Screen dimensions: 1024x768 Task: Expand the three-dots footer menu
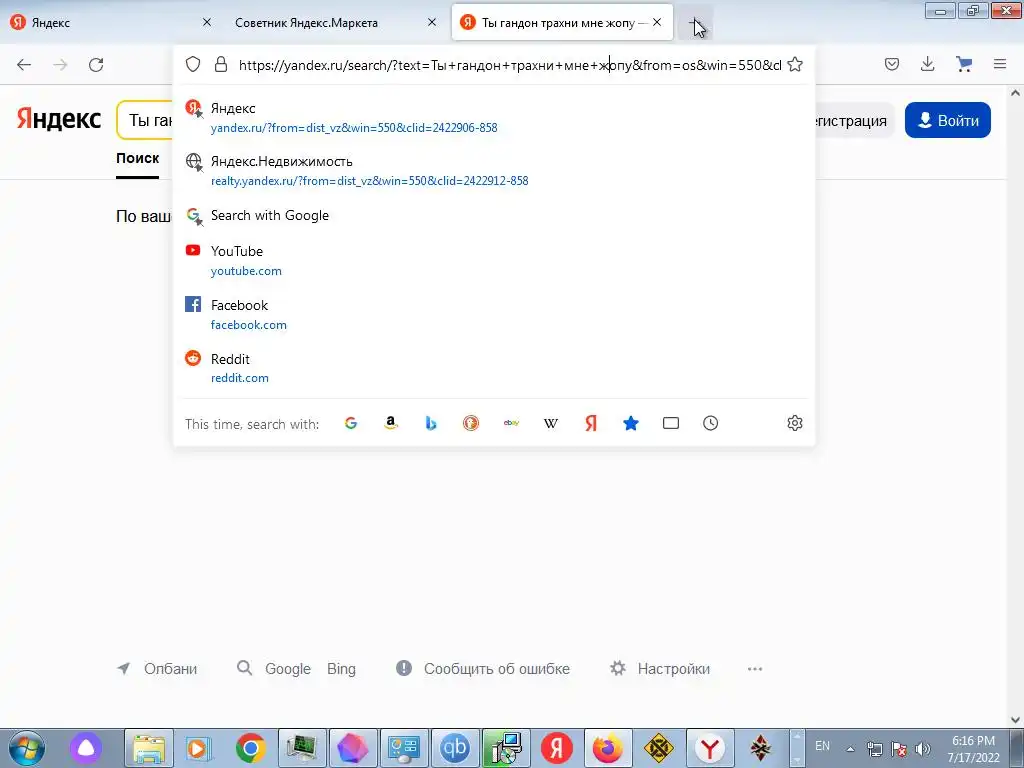[x=755, y=669]
